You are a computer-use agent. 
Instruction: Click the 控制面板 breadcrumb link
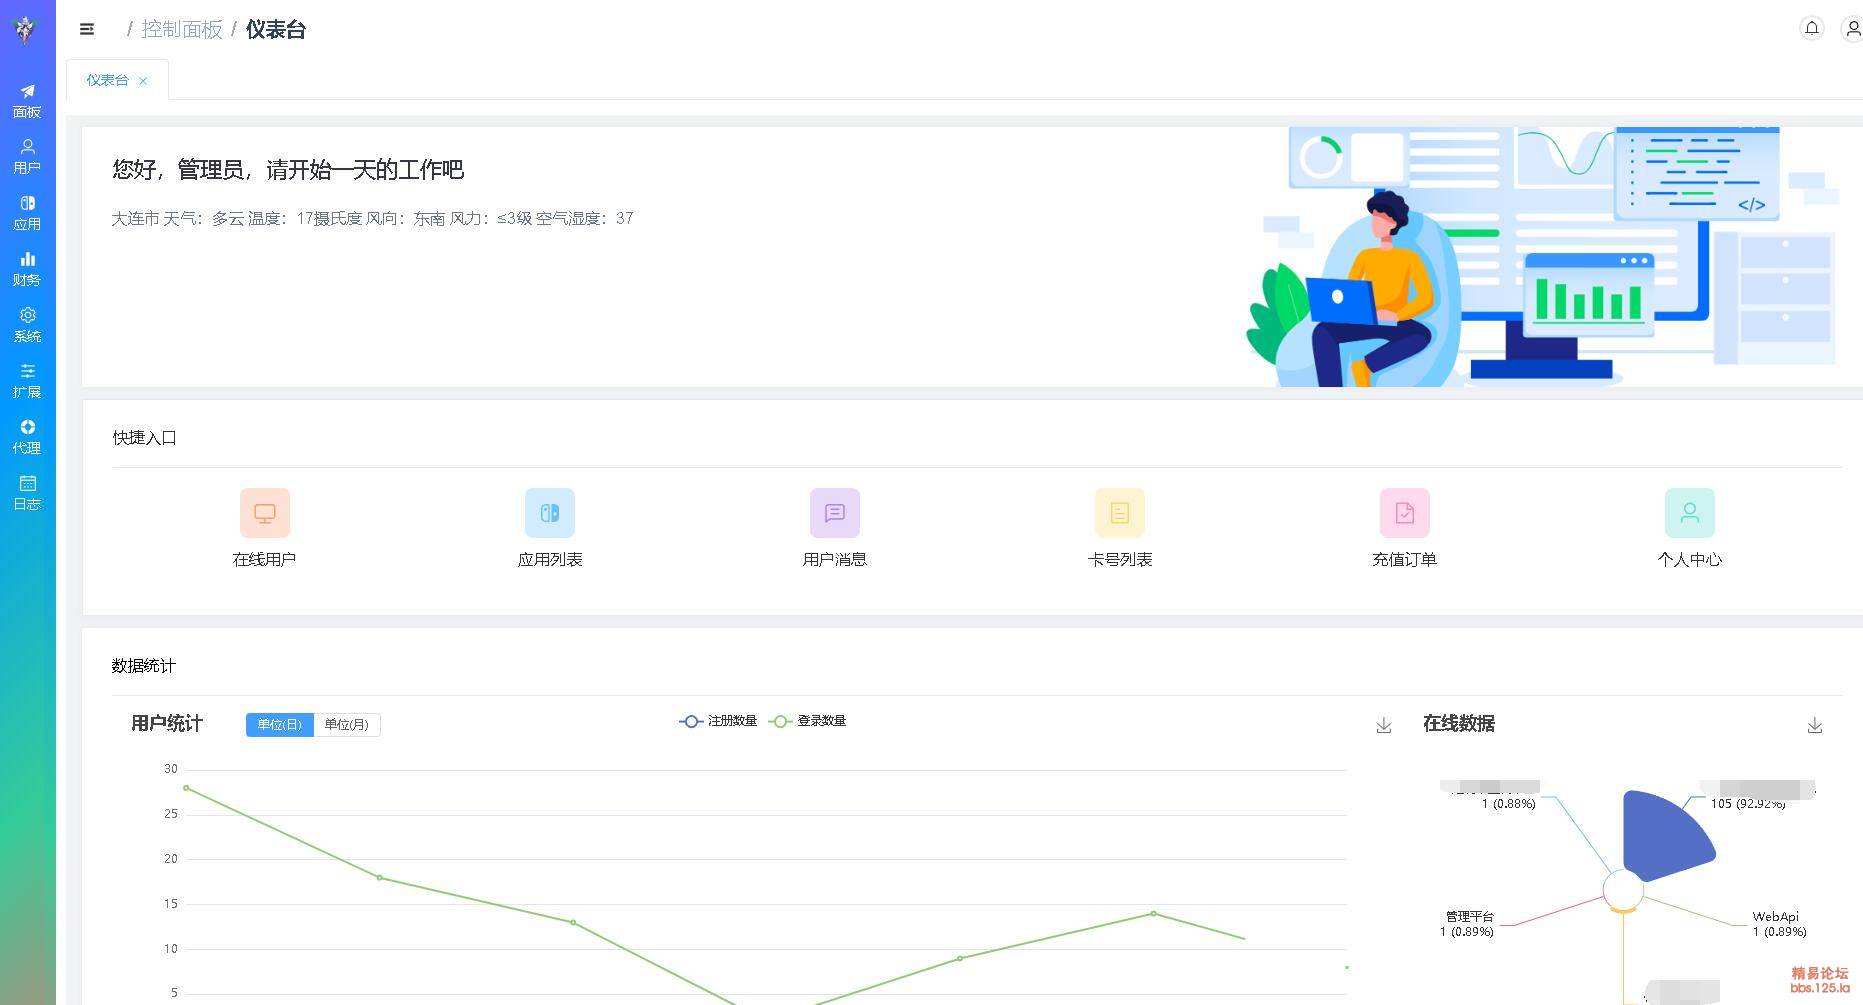click(x=181, y=29)
